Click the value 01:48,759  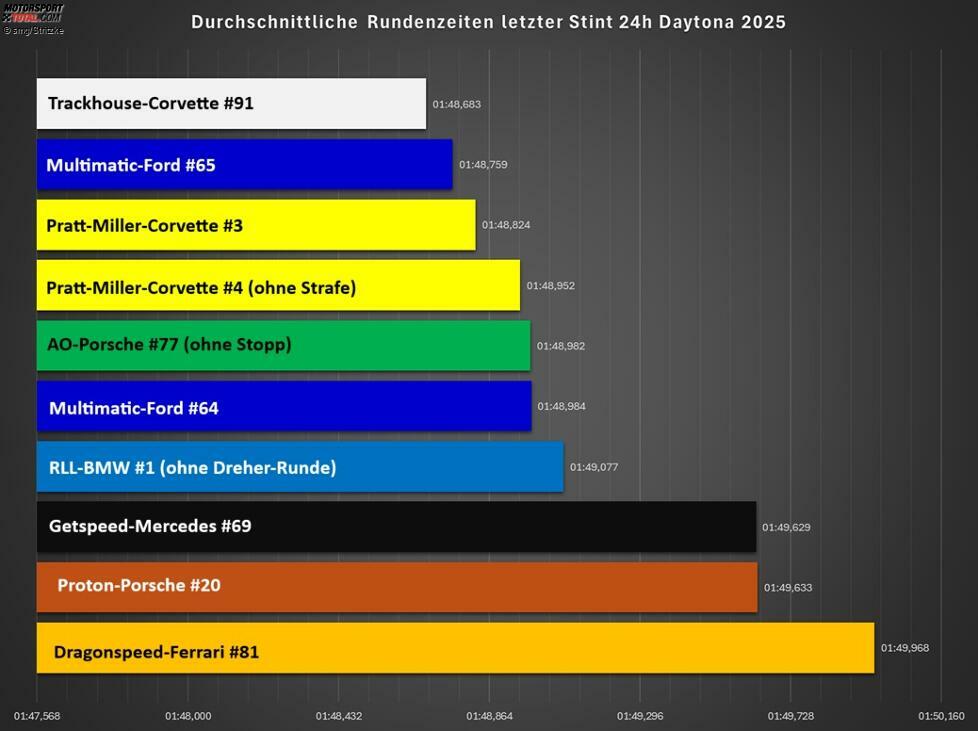point(483,165)
